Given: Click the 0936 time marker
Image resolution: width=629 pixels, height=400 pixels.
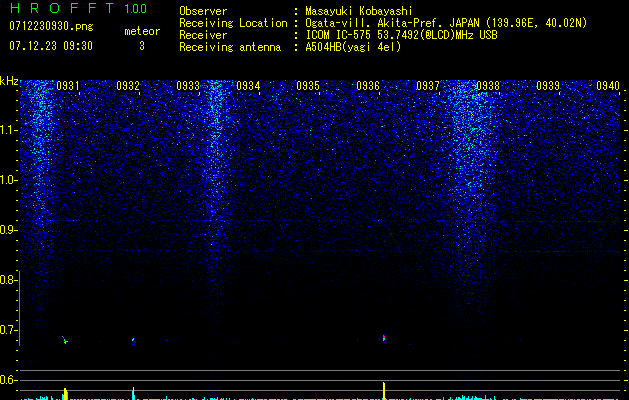Looking at the screenshot, I should pos(368,86).
